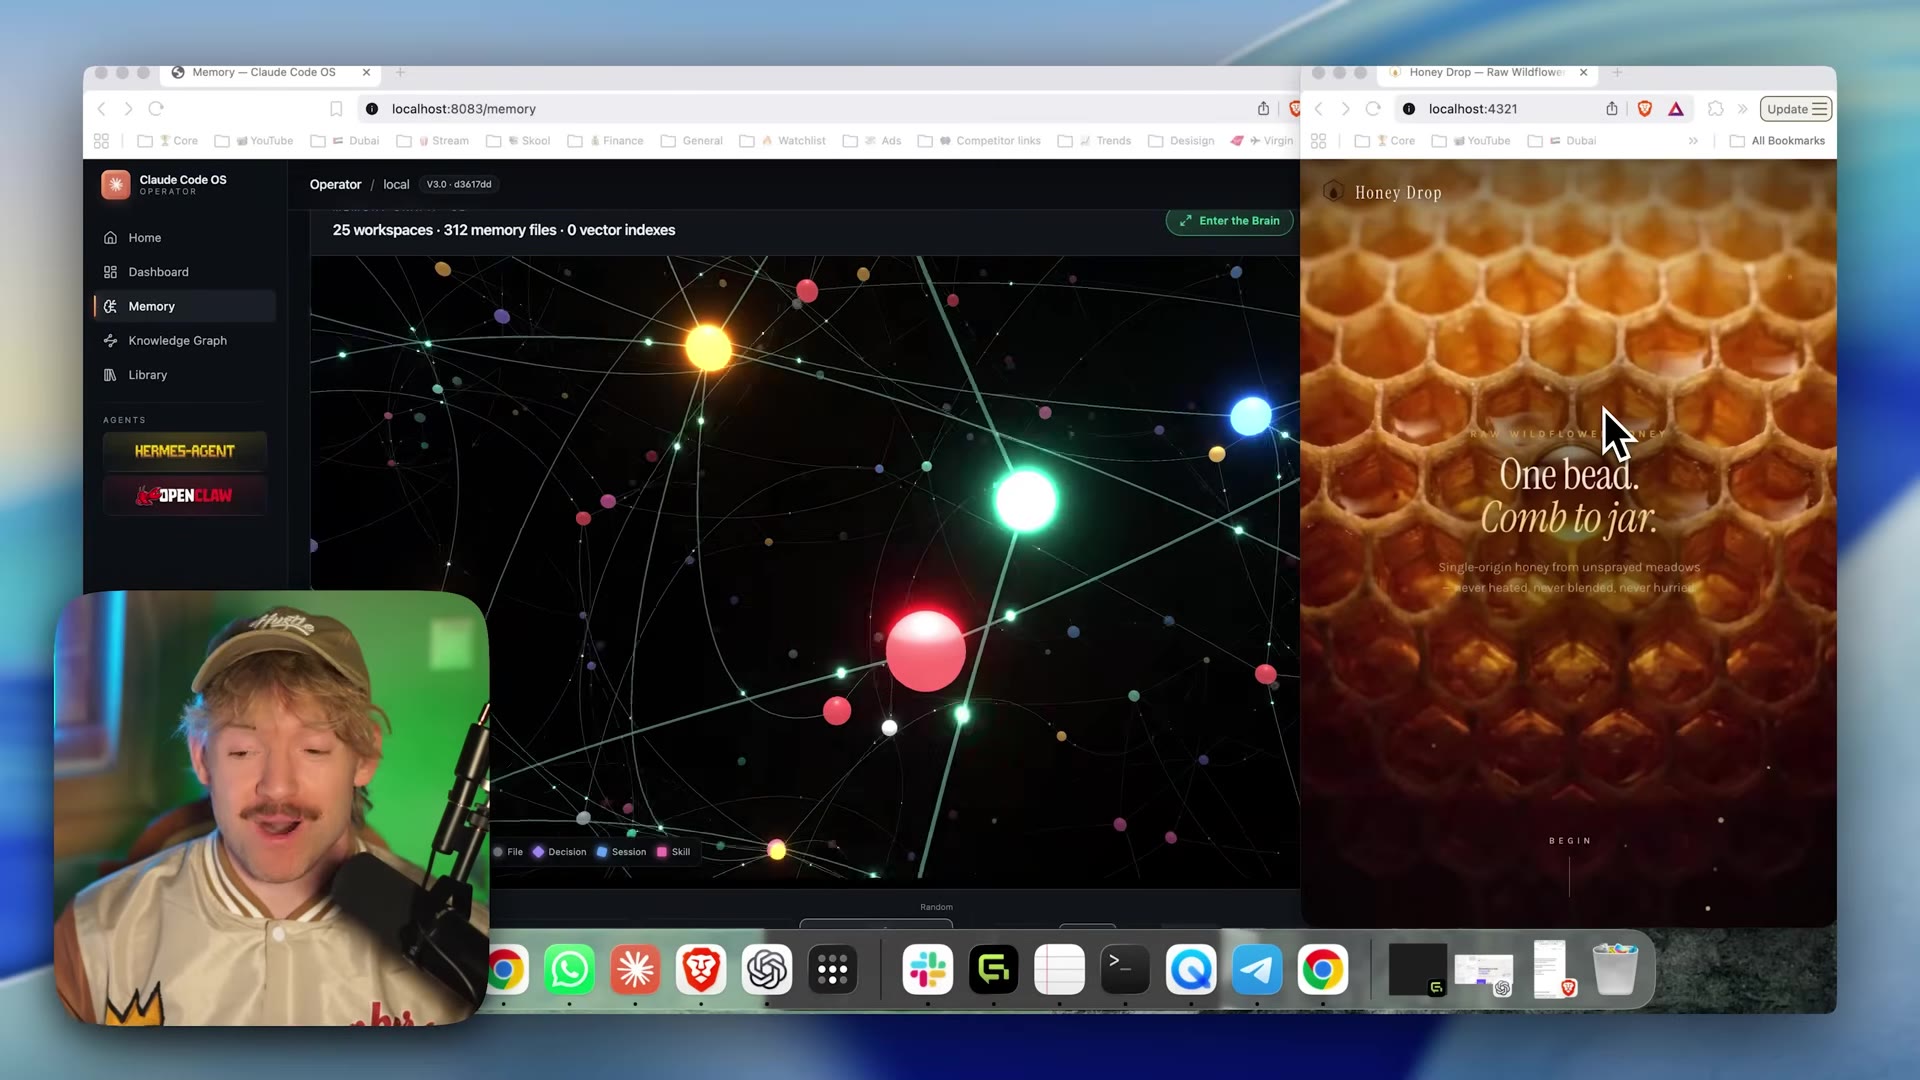Open the Library sidebar item
The height and width of the screenshot is (1080, 1920).
pos(184,375)
